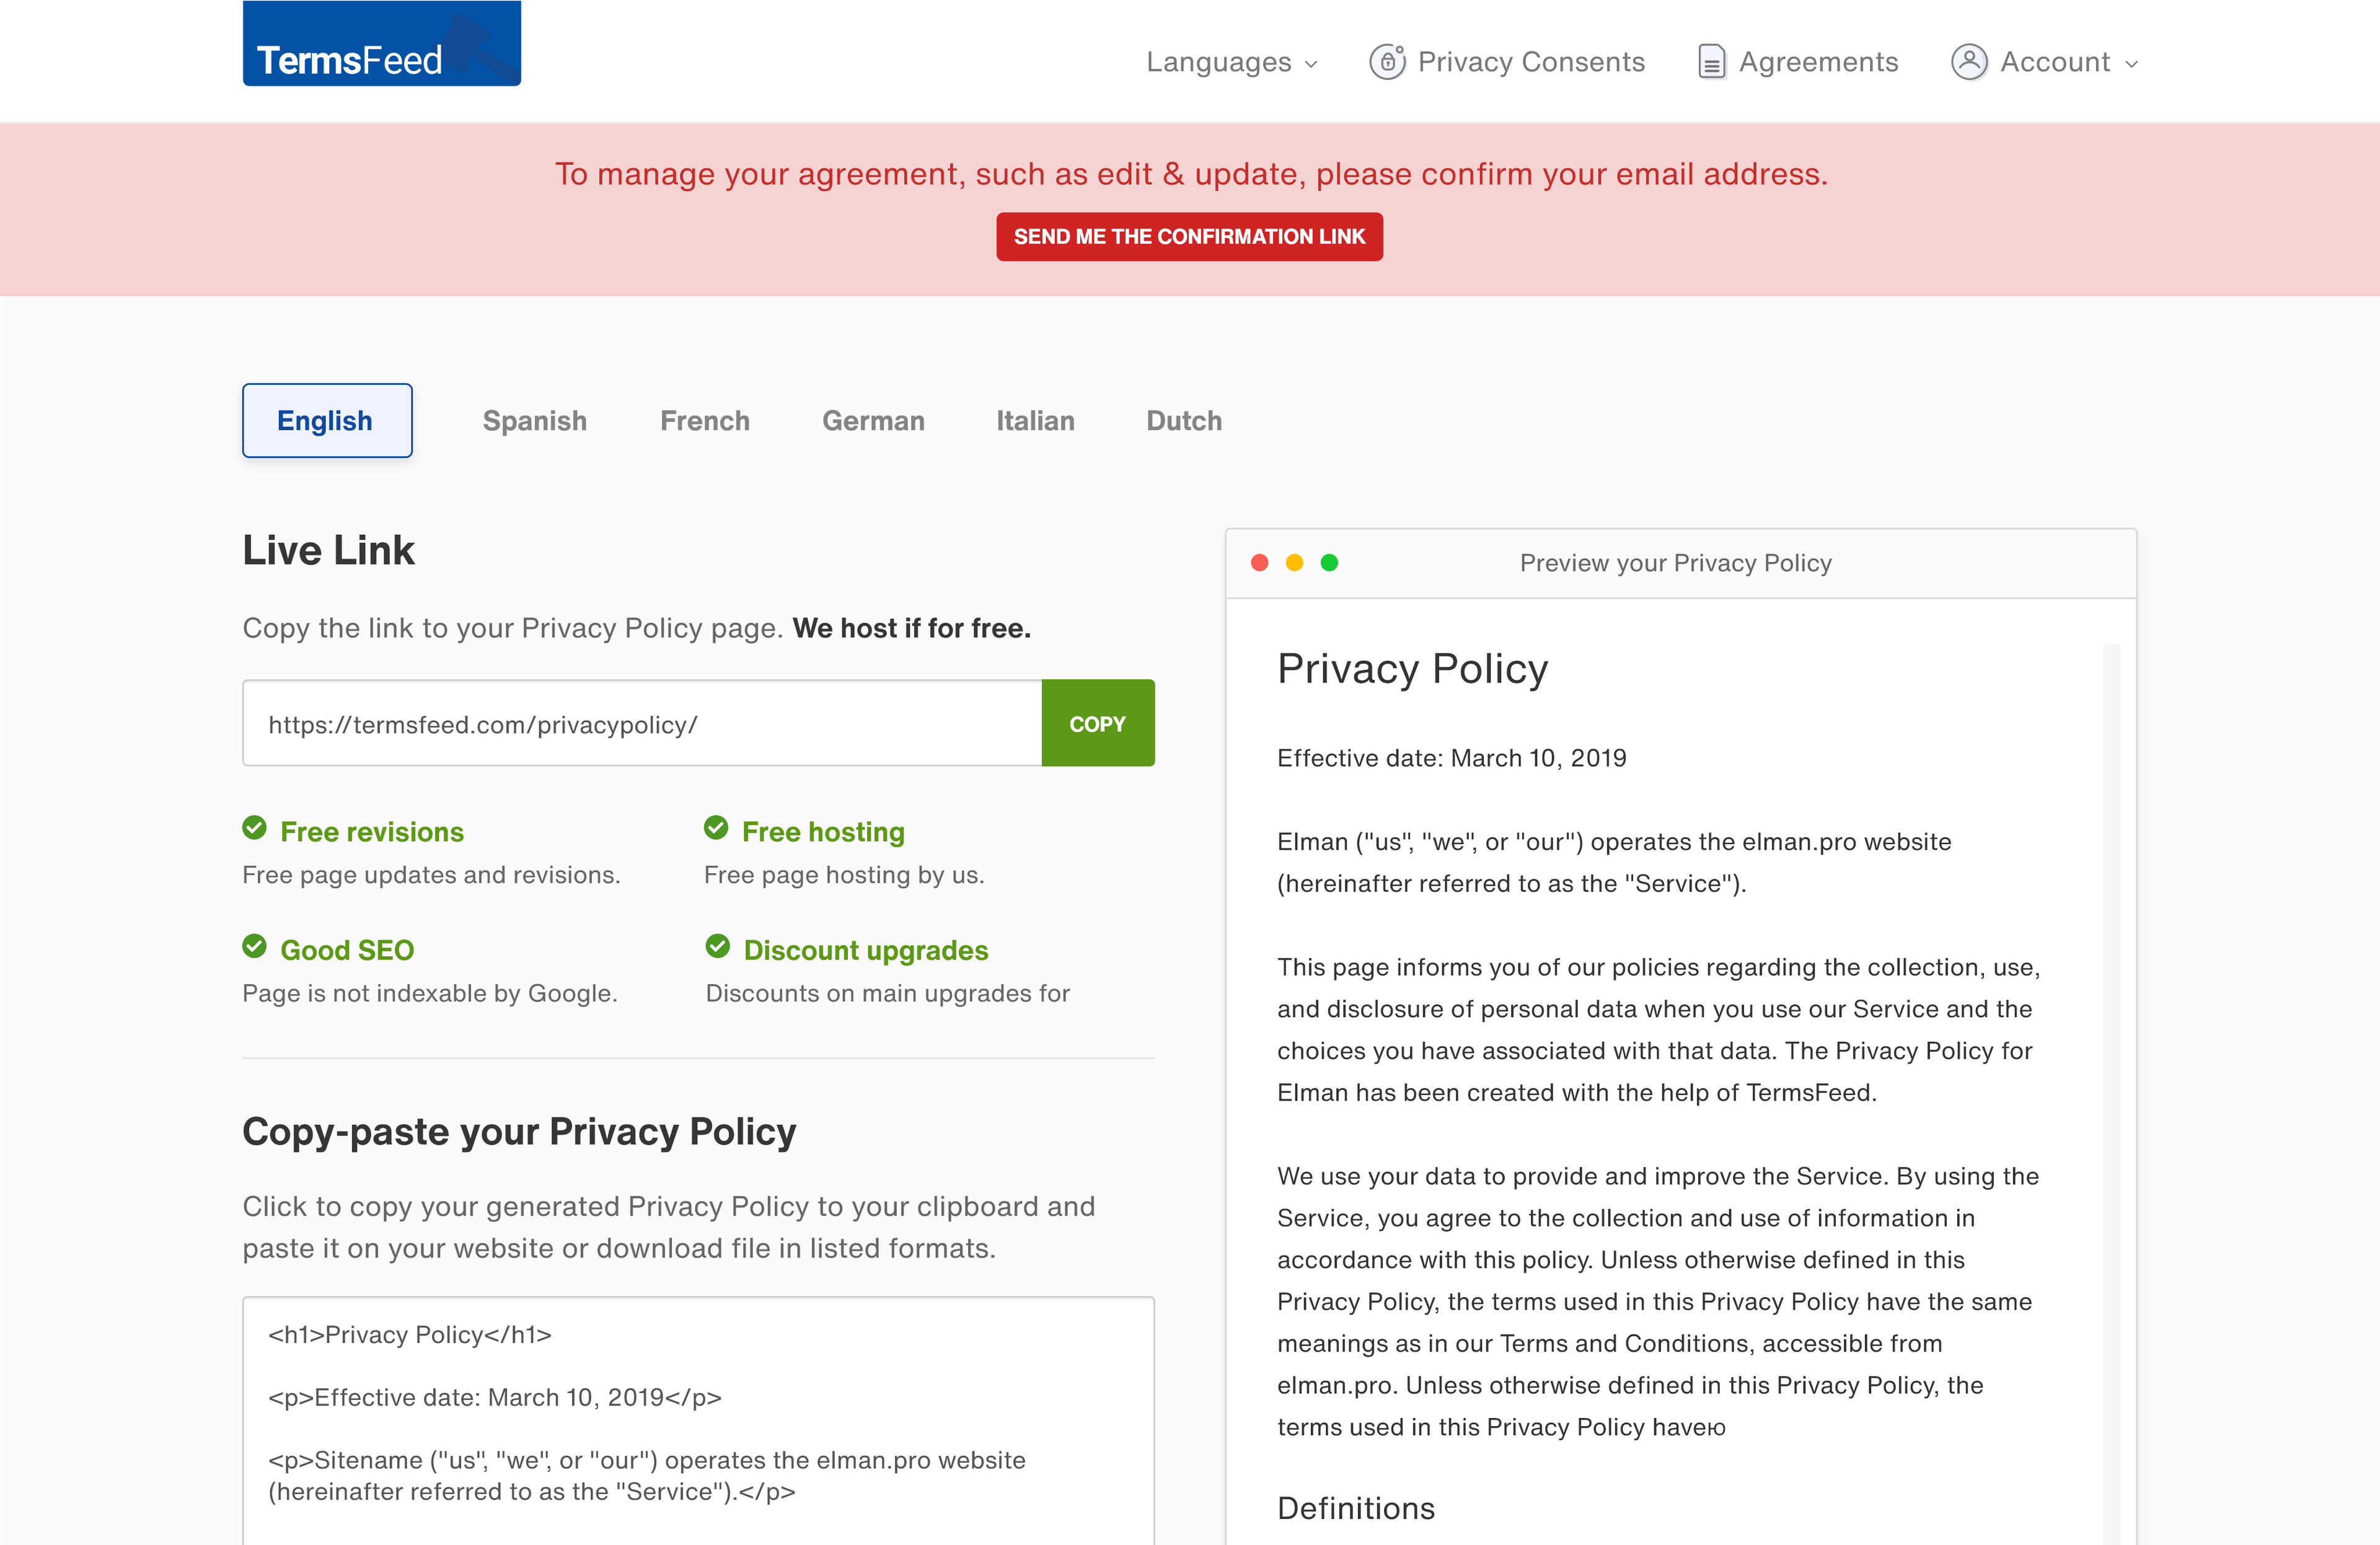
Task: Click the Privacy Consents lock icon
Action: point(1387,62)
